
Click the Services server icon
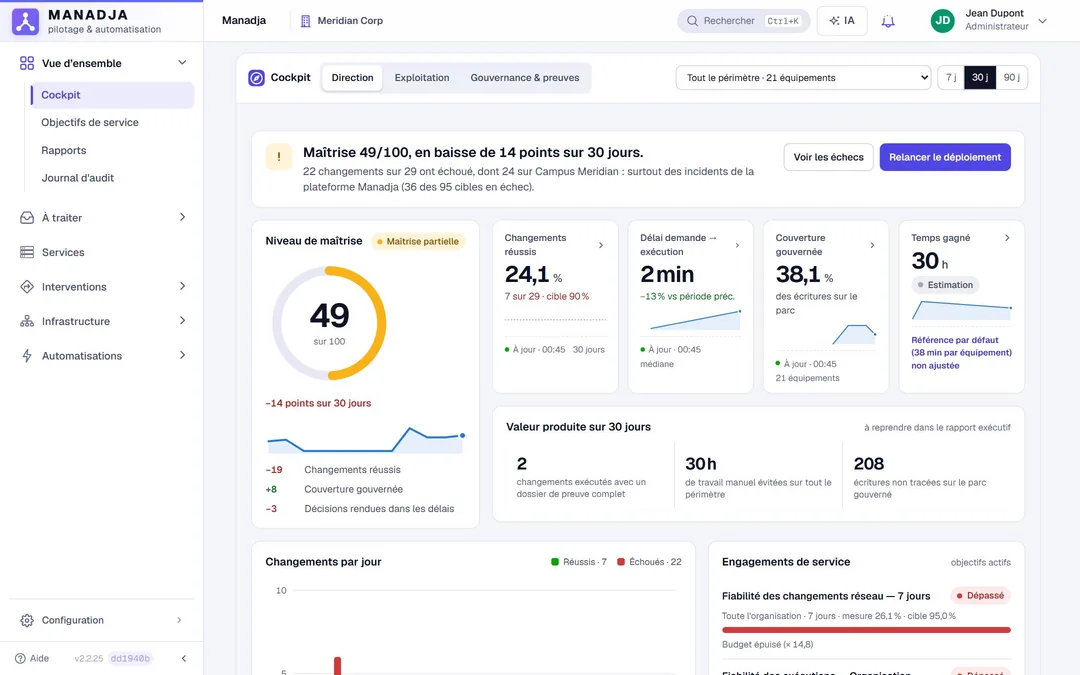point(27,252)
